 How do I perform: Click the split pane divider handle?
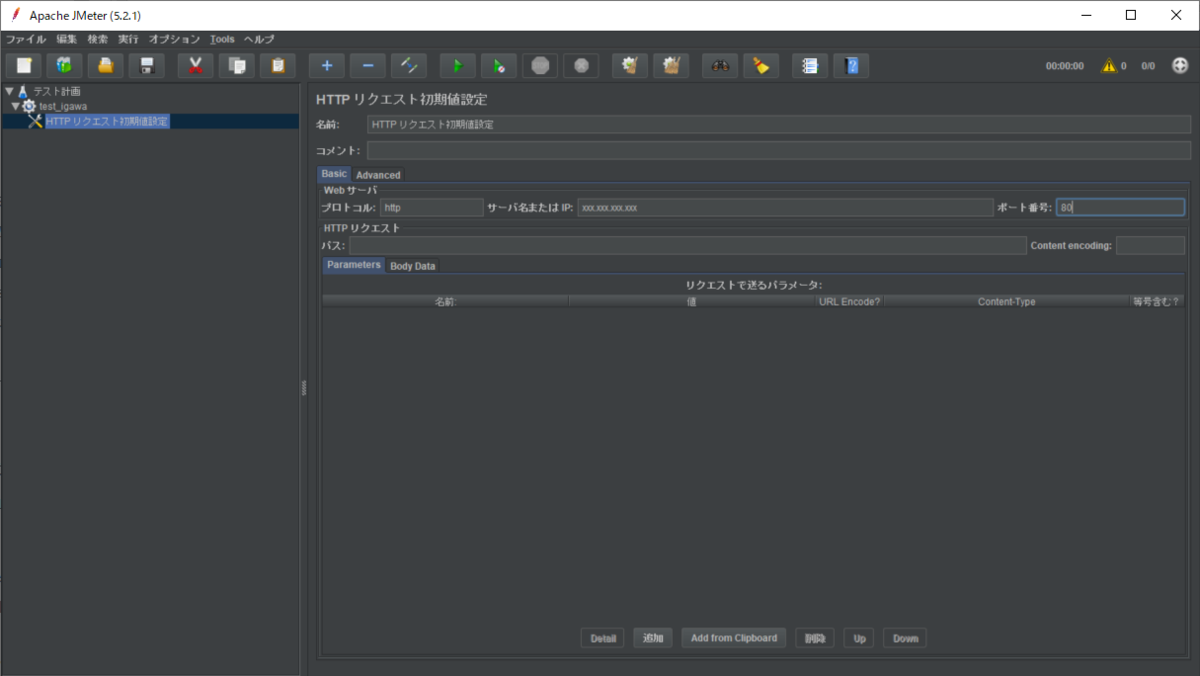tap(304, 388)
